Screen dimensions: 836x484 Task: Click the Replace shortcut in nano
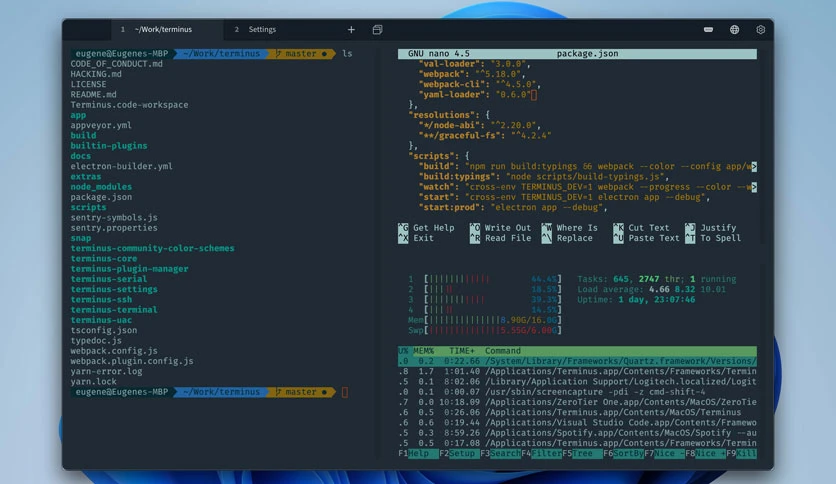coord(567,238)
